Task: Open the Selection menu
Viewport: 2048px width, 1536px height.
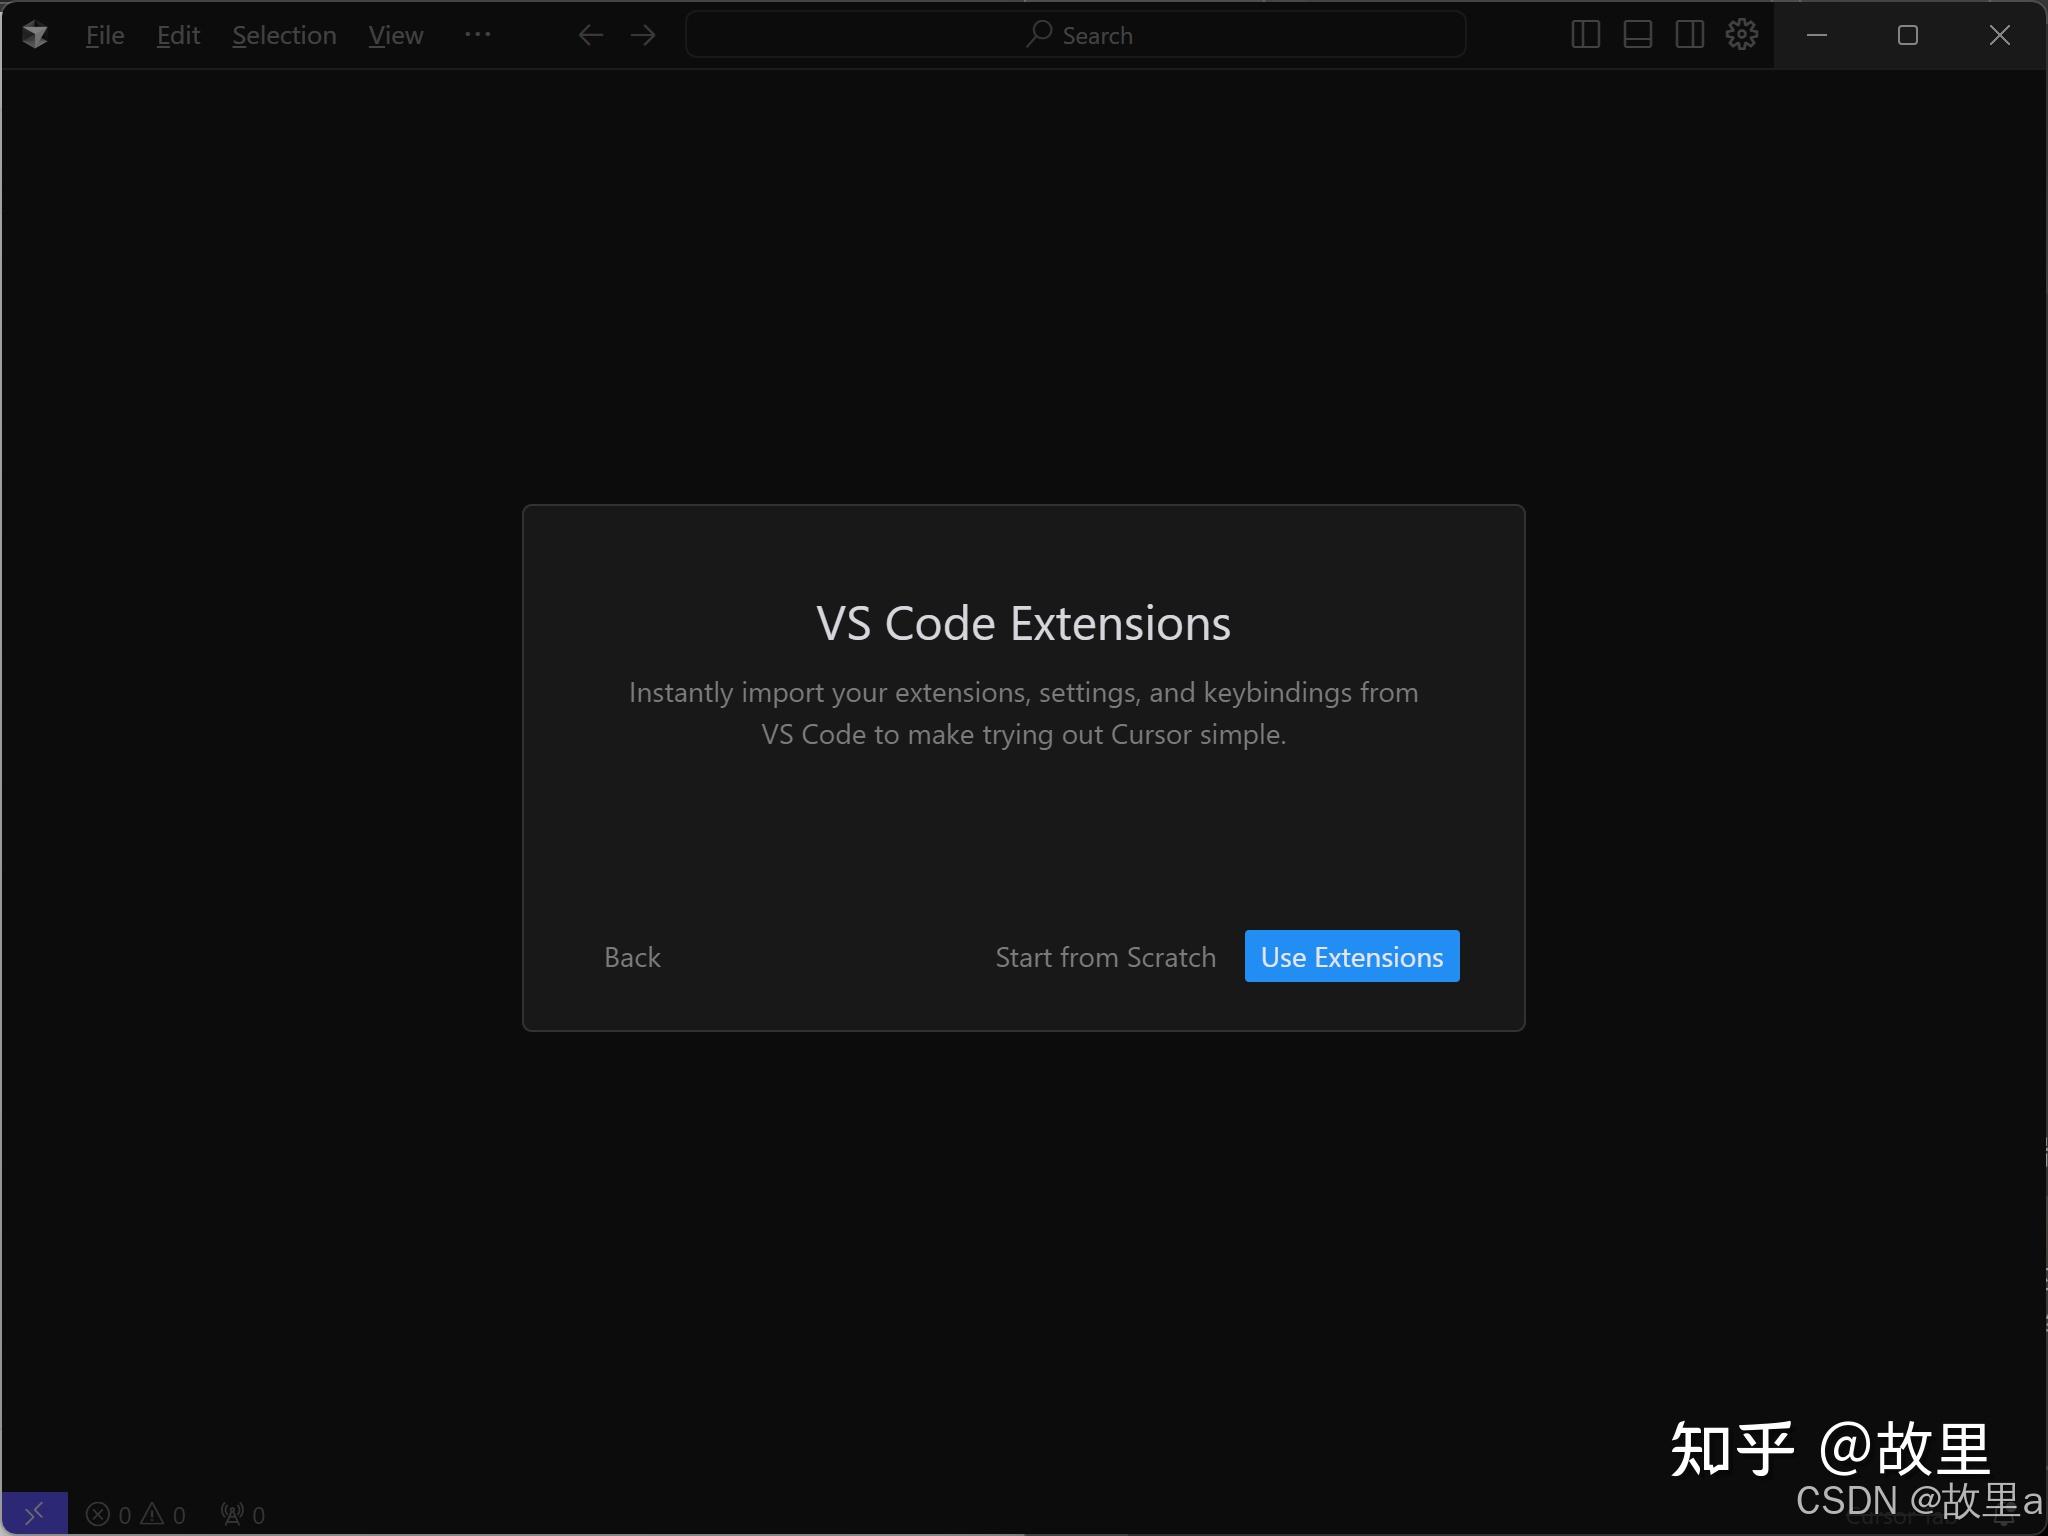Action: pos(284,35)
